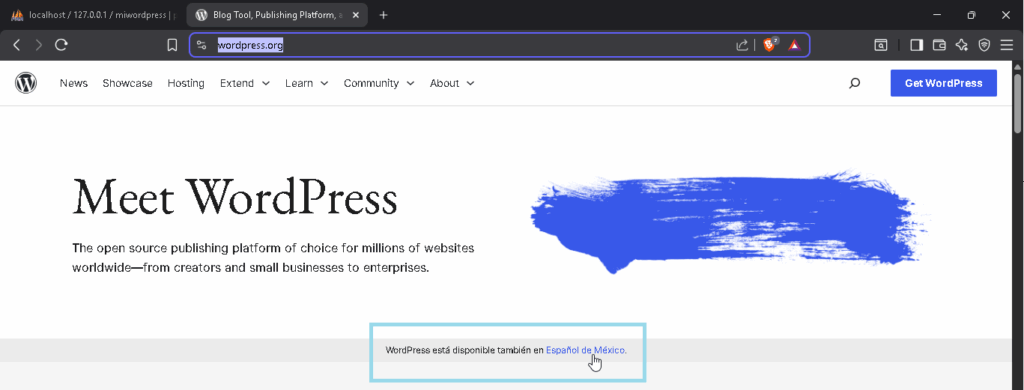The width and height of the screenshot is (1024, 390).
Task: Open Leo AI assistant icon
Action: (961, 45)
